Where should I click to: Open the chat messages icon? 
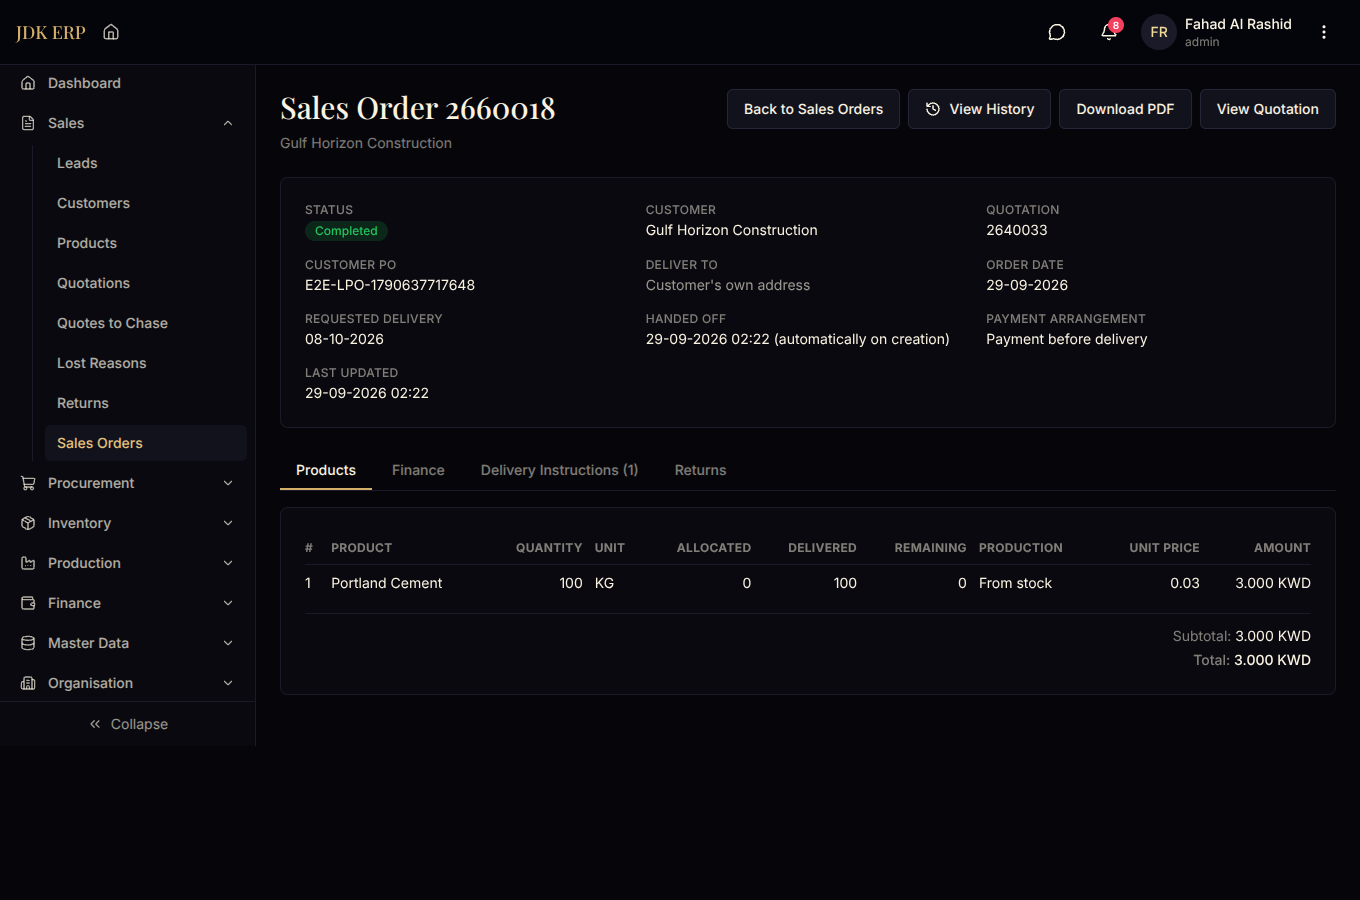click(x=1056, y=32)
